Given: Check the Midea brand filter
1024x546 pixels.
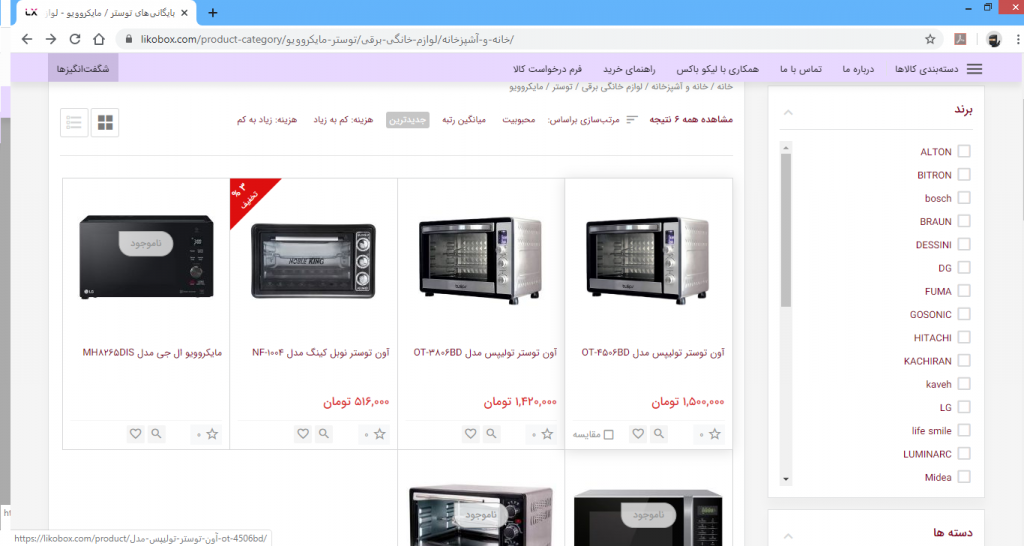Looking at the screenshot, I should [964, 477].
